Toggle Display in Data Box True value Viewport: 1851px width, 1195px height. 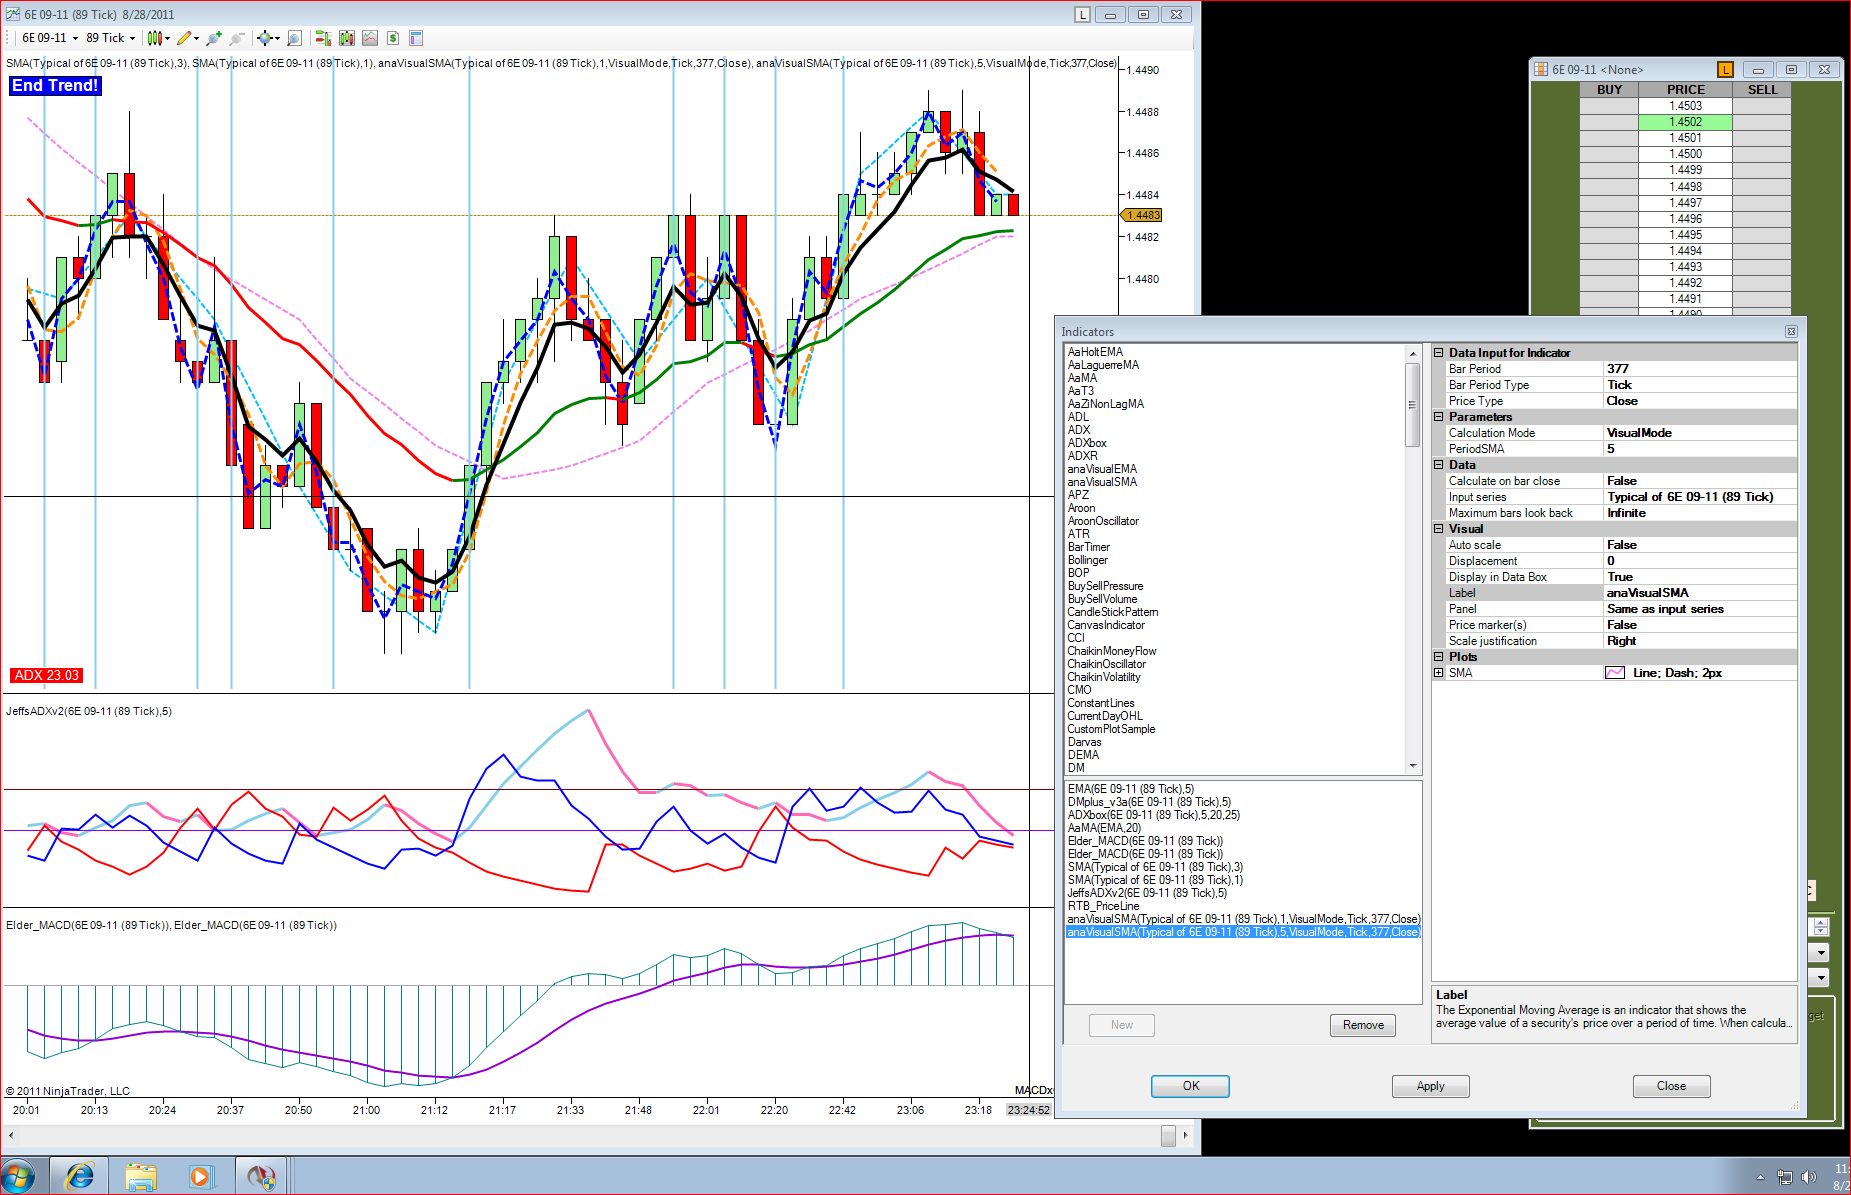(1699, 577)
